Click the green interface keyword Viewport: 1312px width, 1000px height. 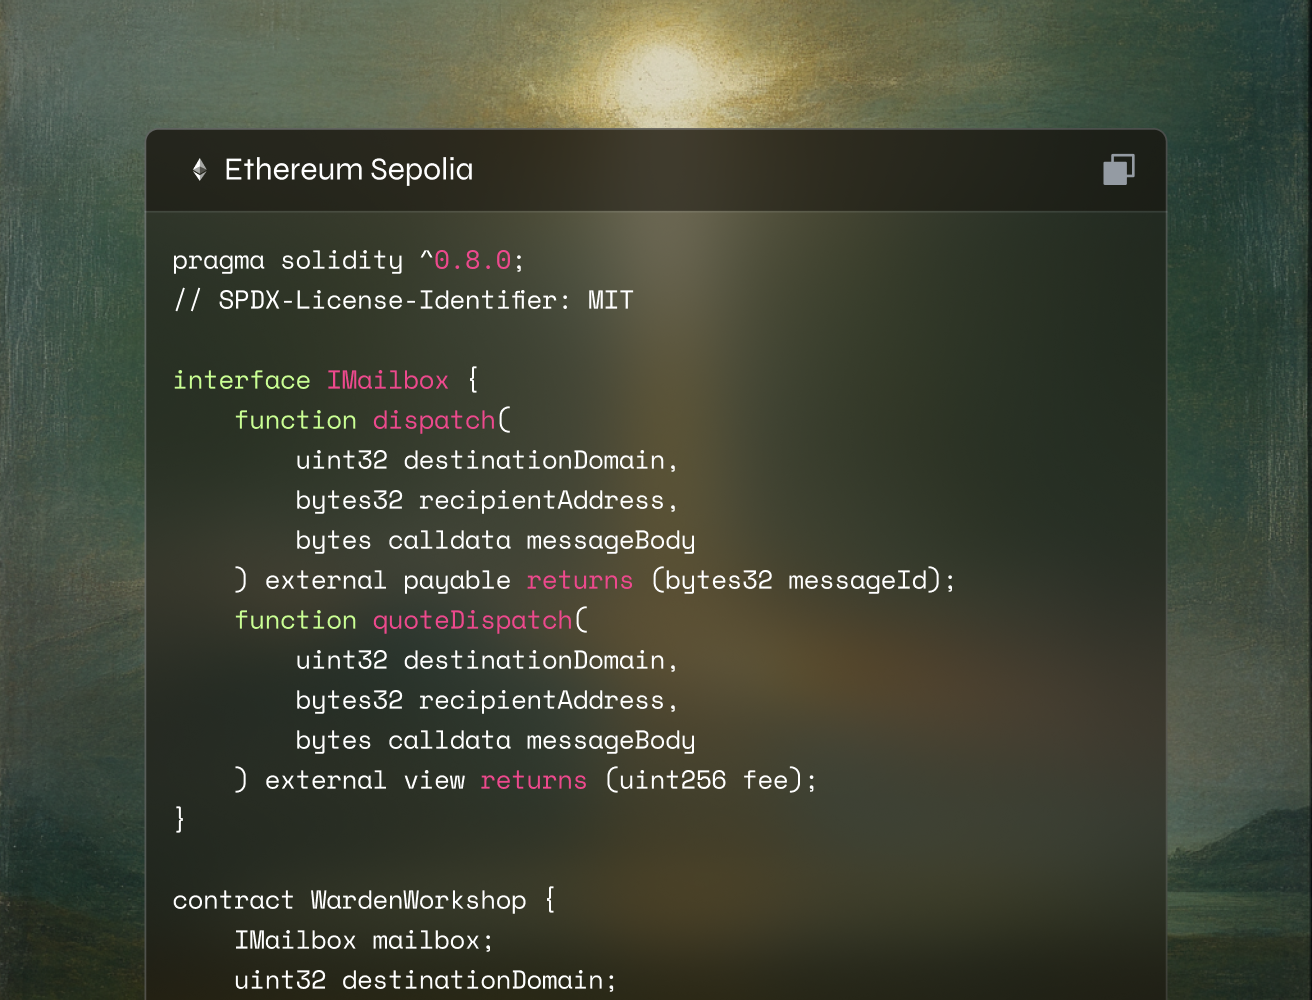241,380
